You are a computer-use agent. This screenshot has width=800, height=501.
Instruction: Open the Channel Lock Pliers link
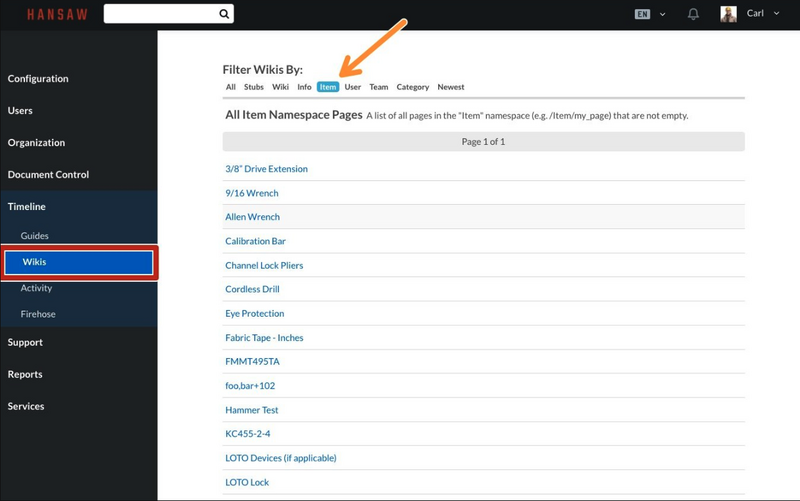pos(264,266)
